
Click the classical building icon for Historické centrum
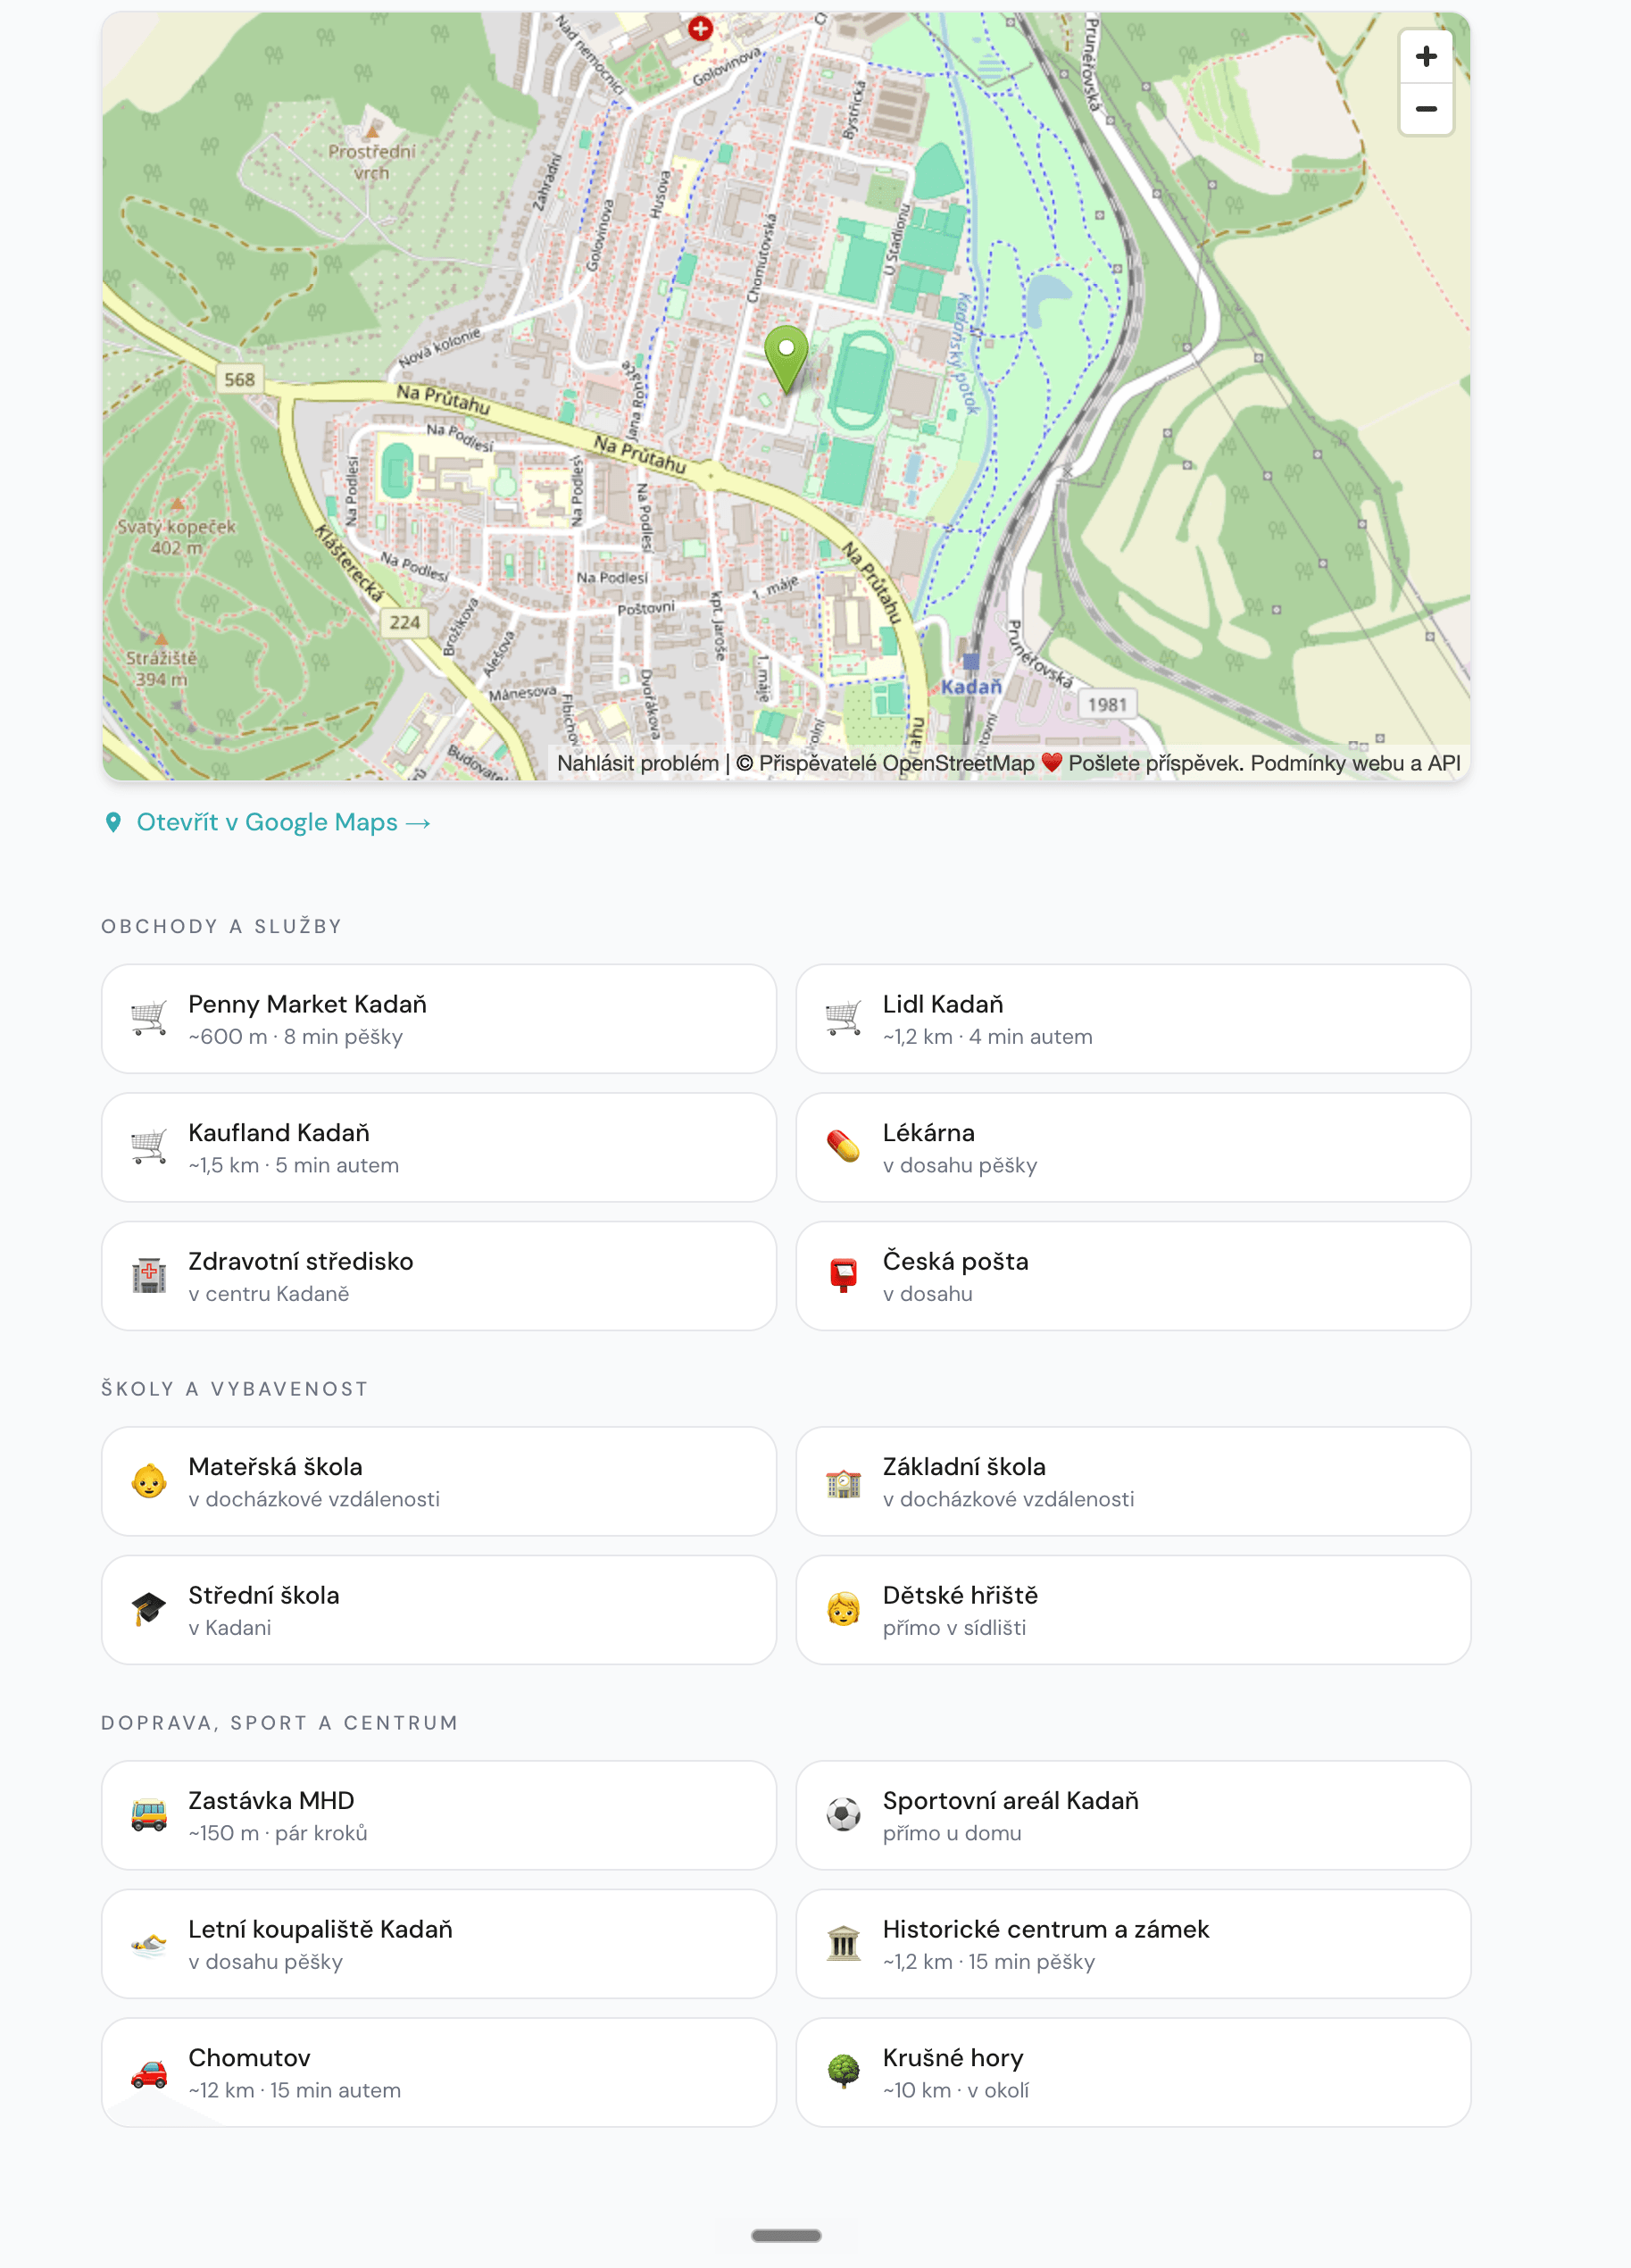pyautogui.click(x=843, y=1943)
